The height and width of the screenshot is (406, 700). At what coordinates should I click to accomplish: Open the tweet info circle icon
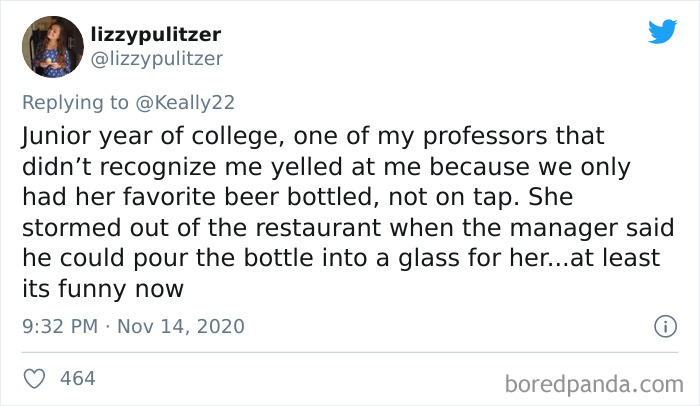[661, 326]
